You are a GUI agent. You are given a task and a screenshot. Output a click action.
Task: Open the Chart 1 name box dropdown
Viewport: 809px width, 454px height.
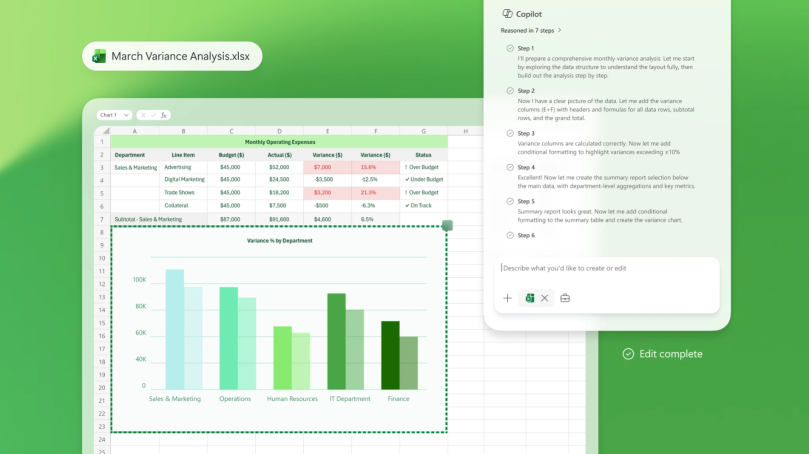[x=126, y=115]
